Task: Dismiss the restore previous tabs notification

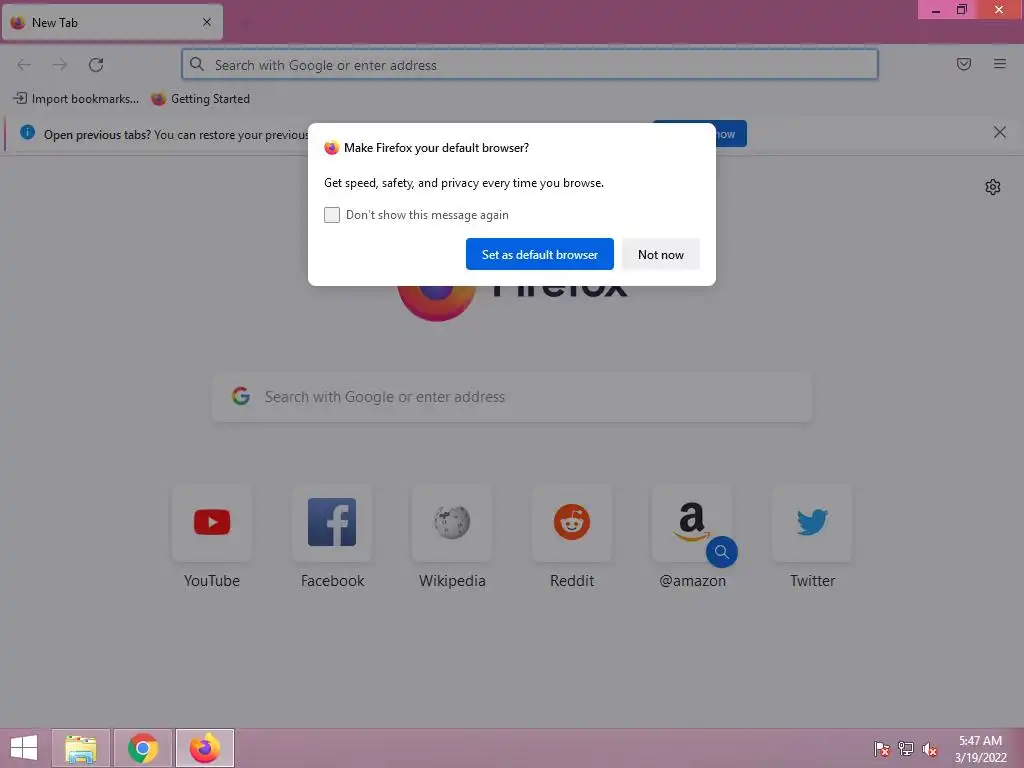Action: (x=999, y=133)
